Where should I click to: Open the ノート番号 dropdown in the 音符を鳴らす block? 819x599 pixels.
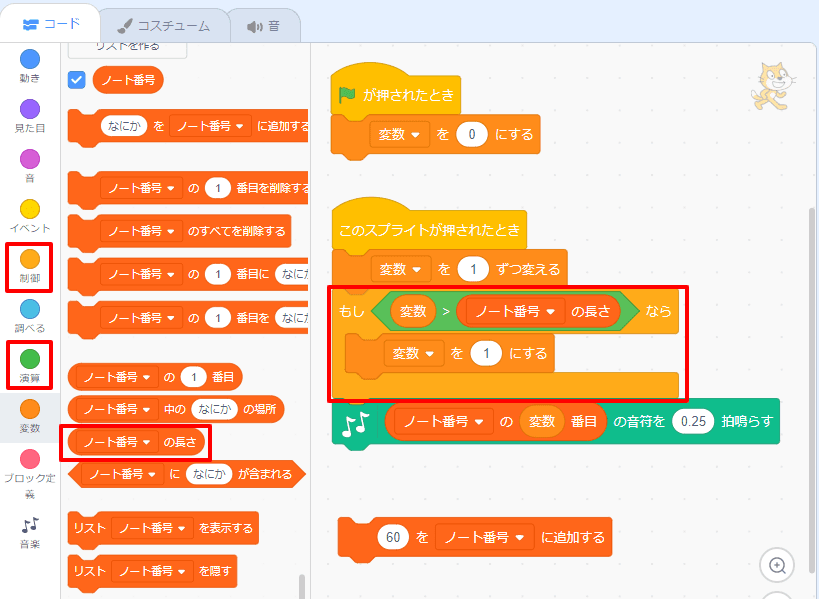(x=442, y=423)
